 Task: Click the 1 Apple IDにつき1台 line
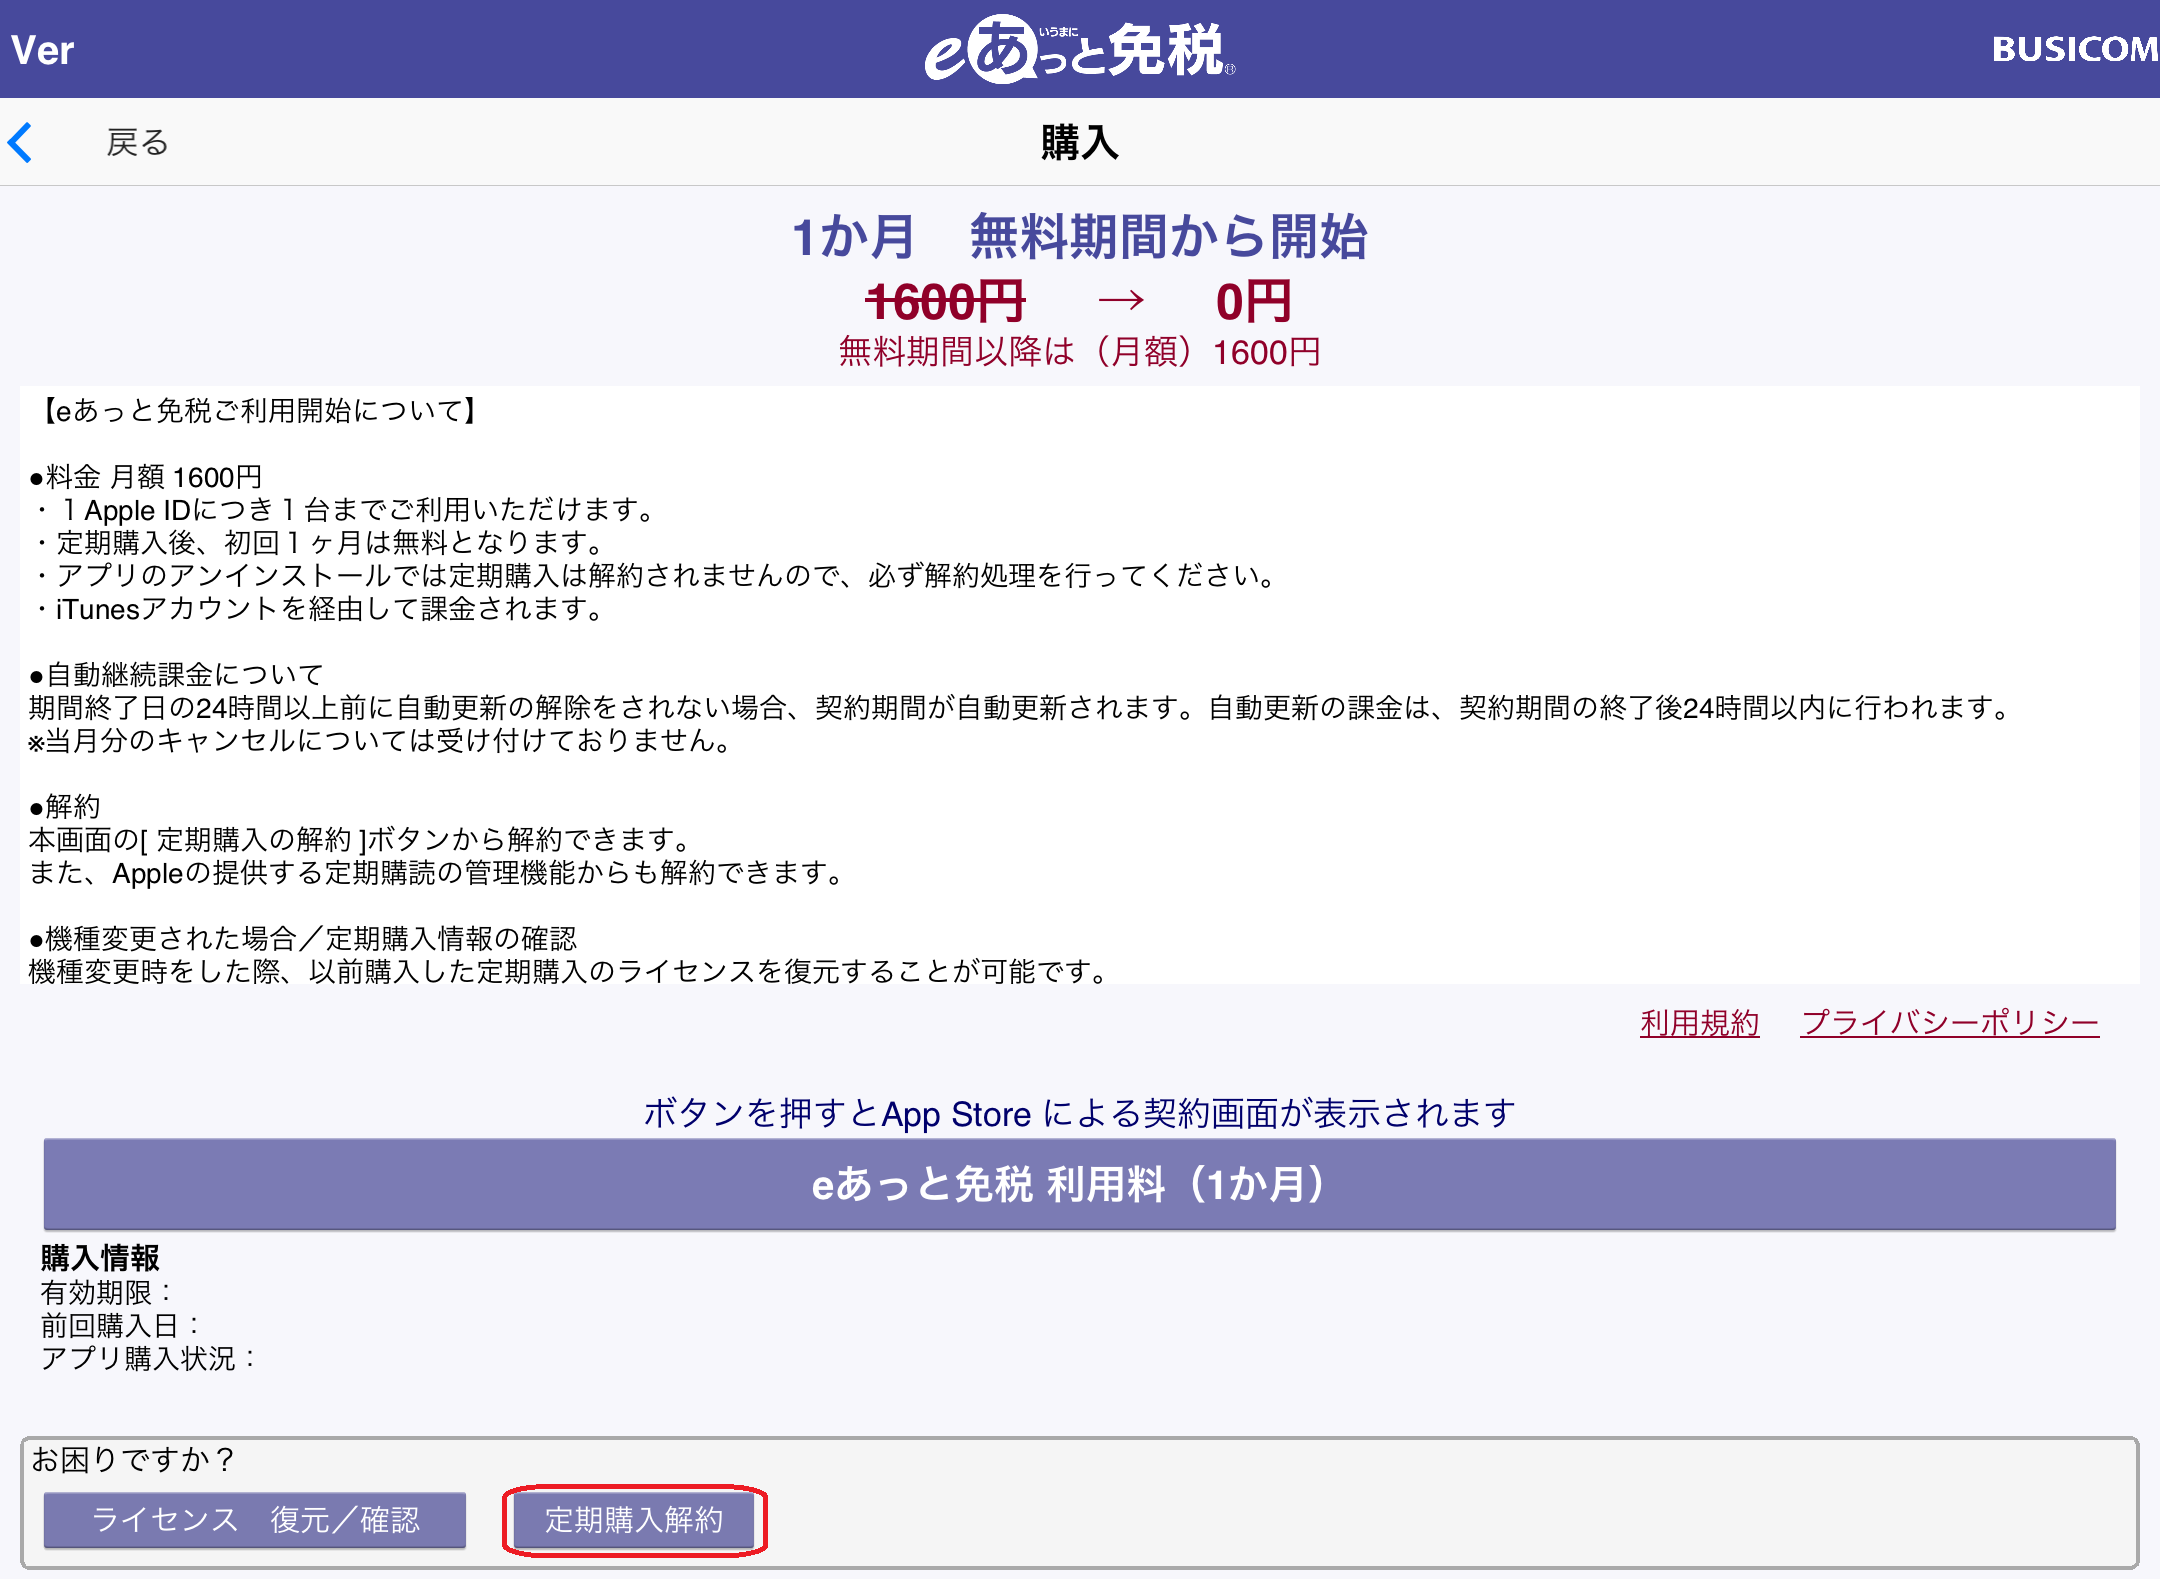click(x=346, y=510)
